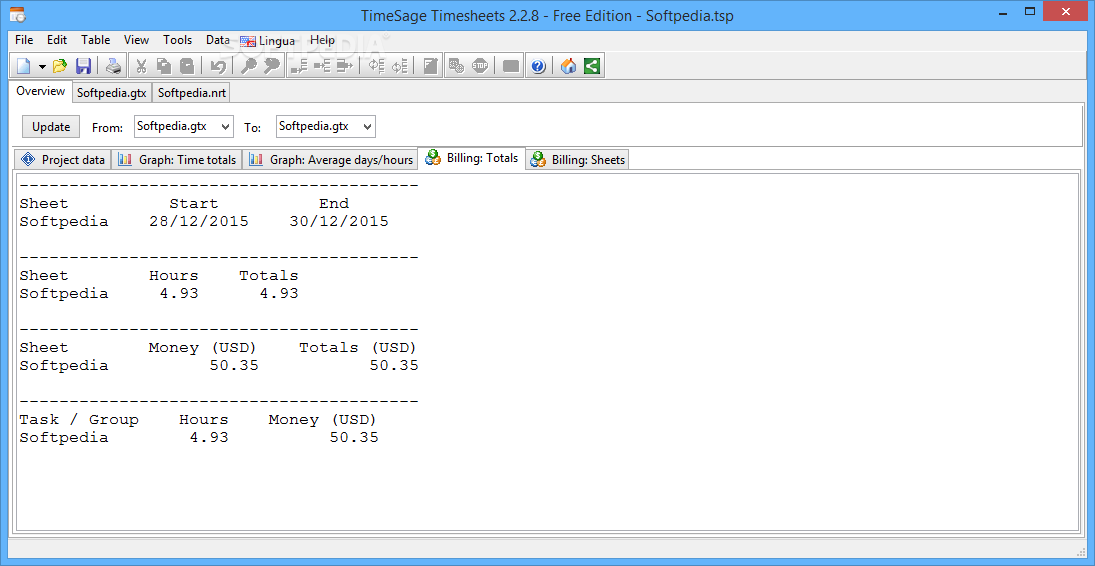Click the first clock-rows timing icon

tap(376, 66)
